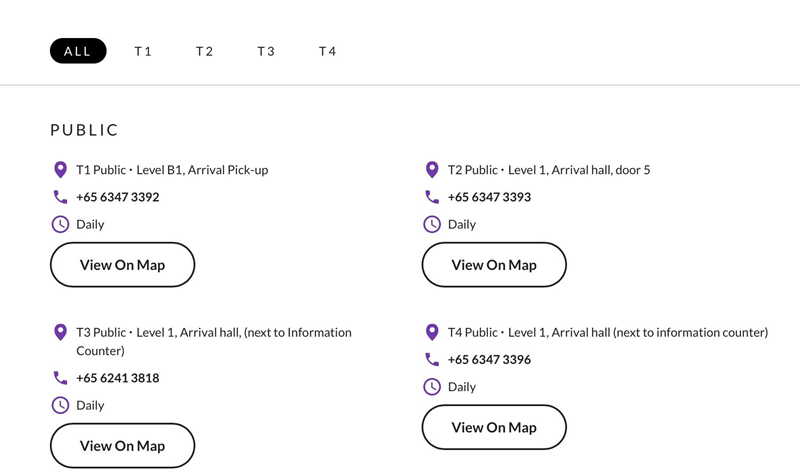
Task: Switch to the T2 terminal tab
Action: pyautogui.click(x=205, y=51)
